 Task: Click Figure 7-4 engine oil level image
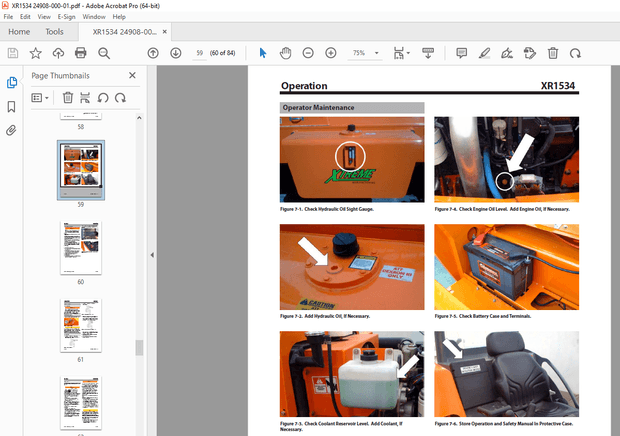pyautogui.click(x=507, y=159)
